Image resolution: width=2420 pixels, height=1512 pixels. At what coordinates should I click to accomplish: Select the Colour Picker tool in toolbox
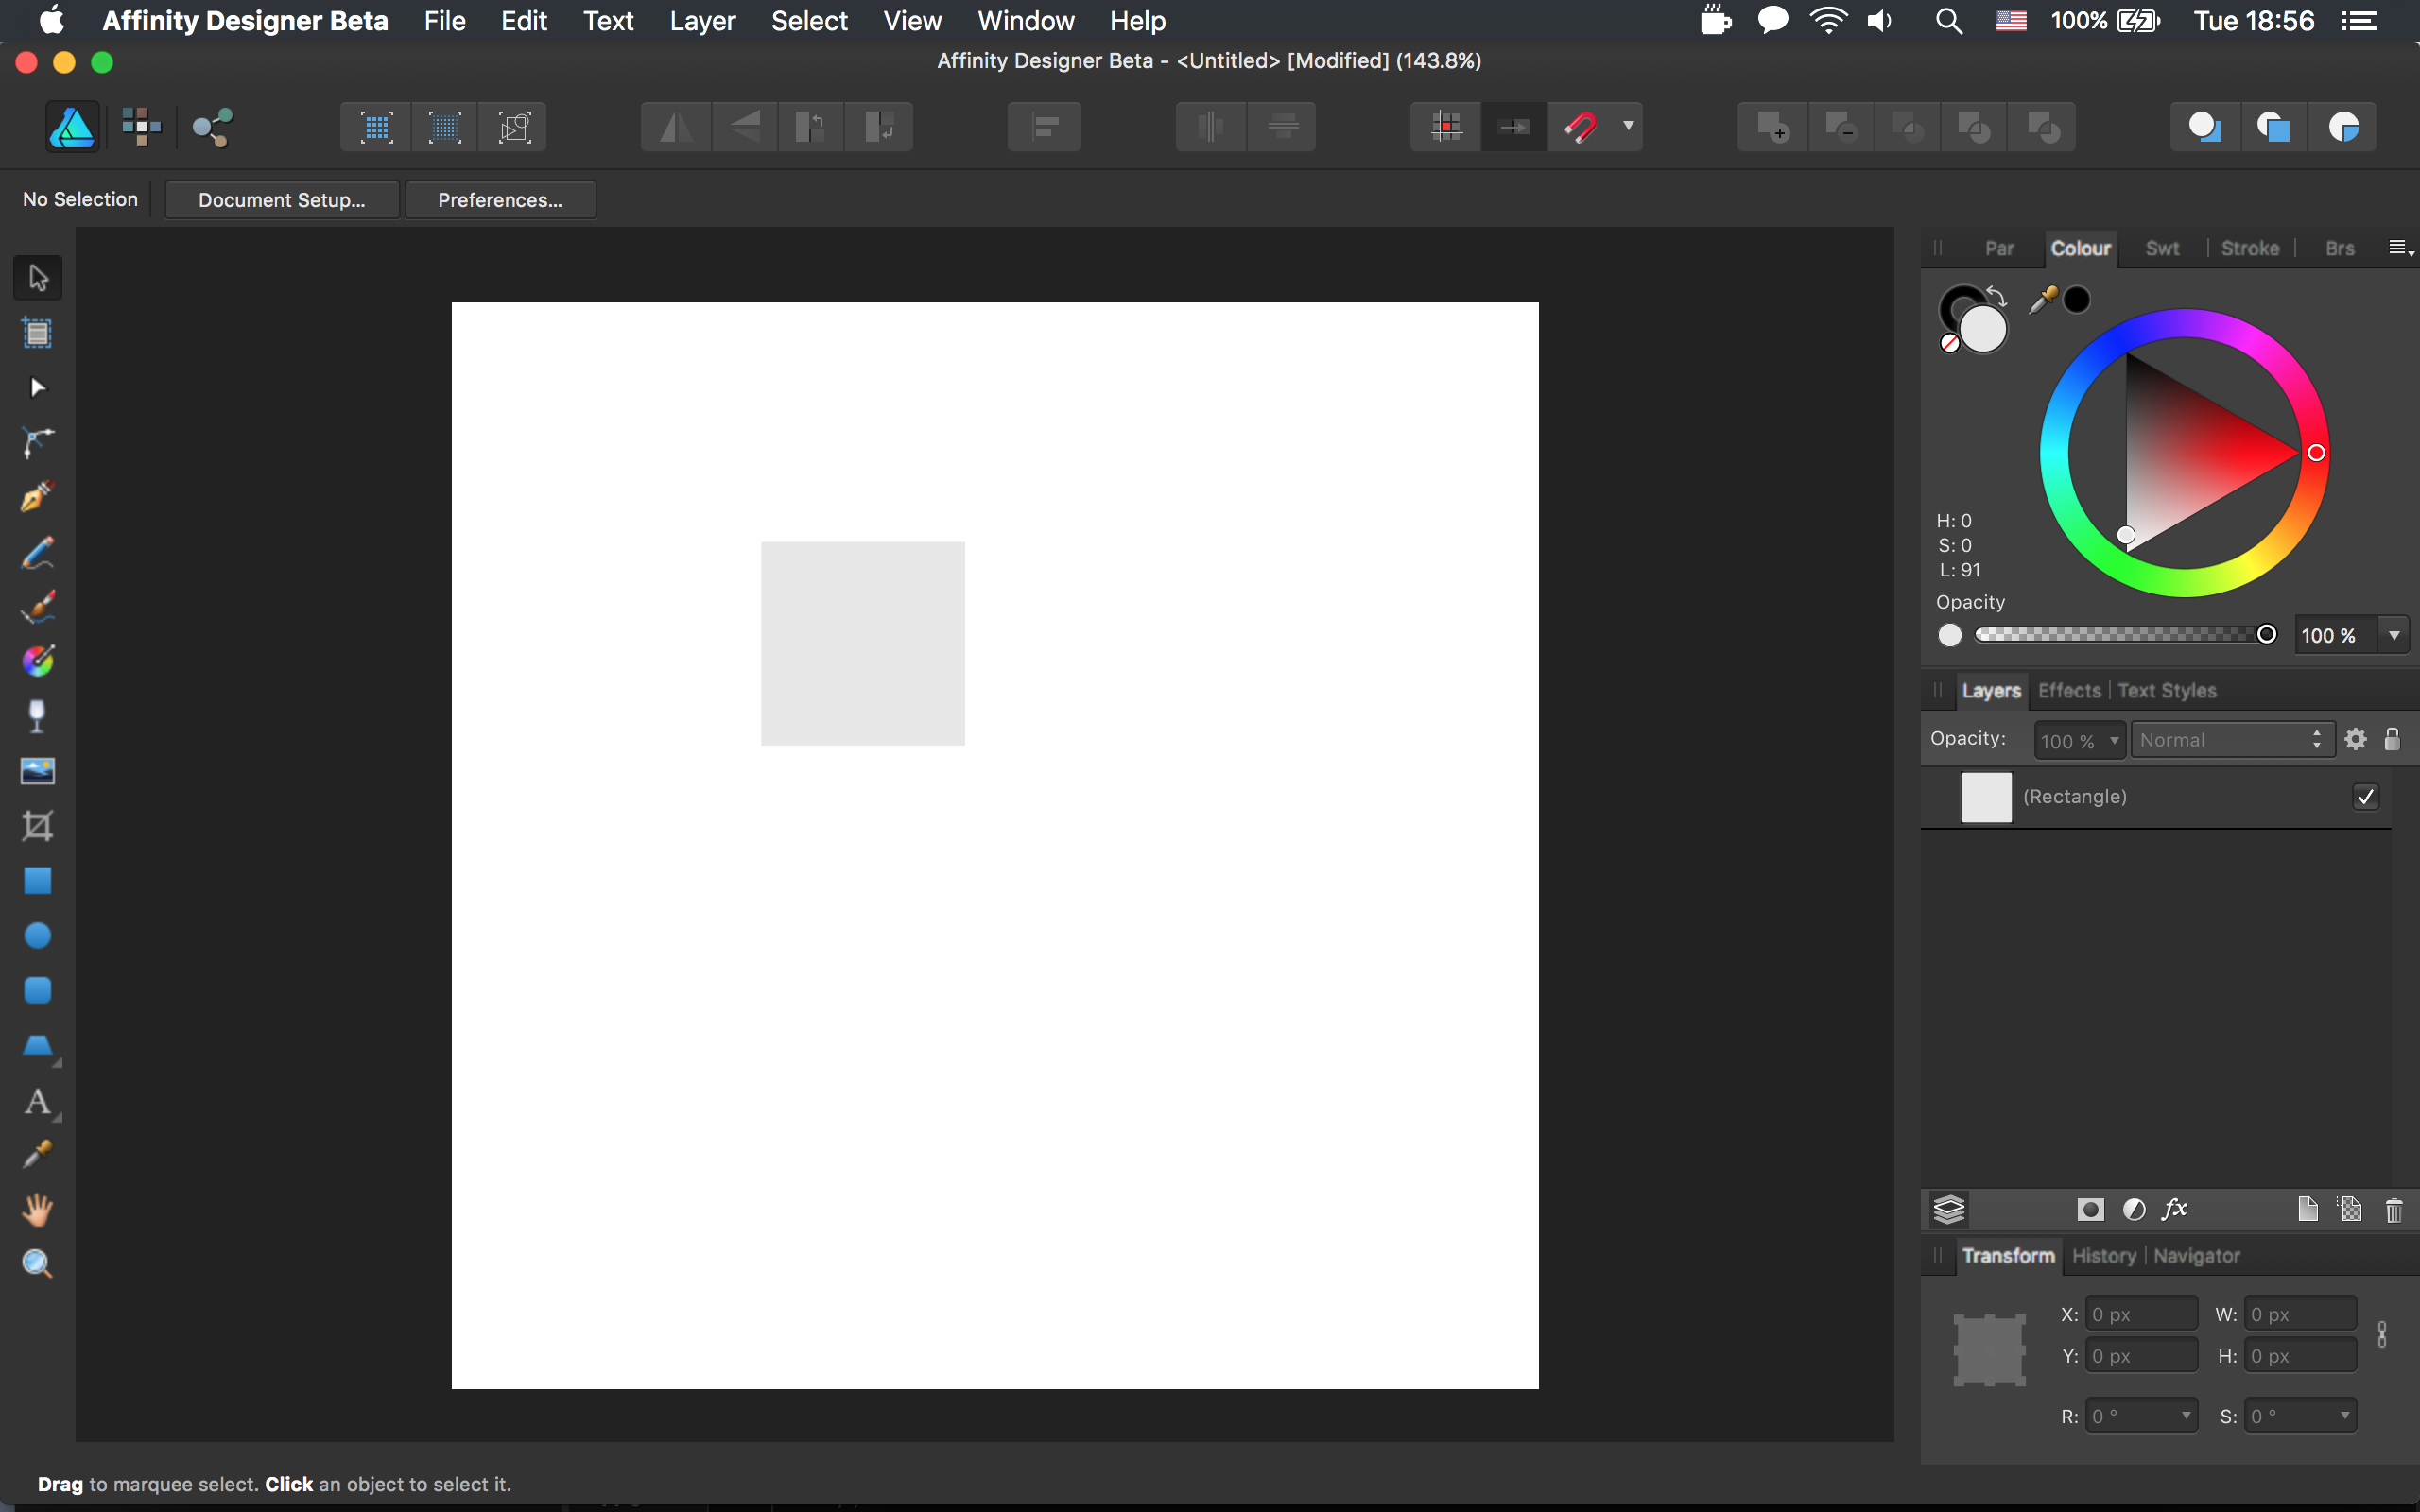click(38, 1155)
